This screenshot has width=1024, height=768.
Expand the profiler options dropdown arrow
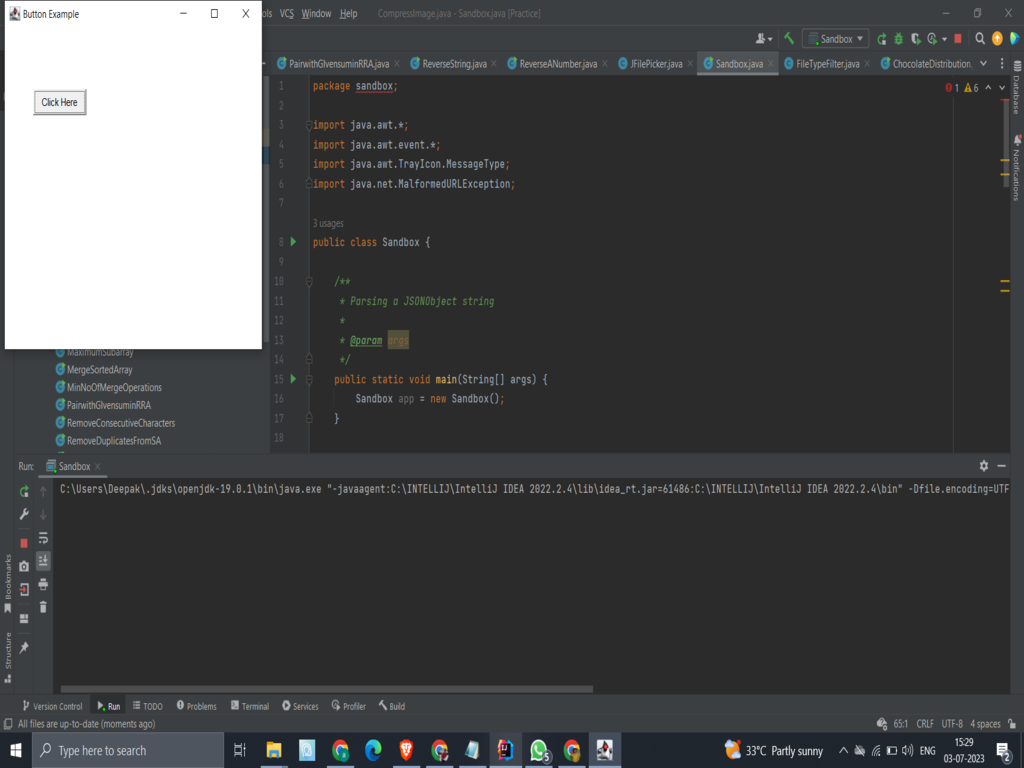[944, 40]
